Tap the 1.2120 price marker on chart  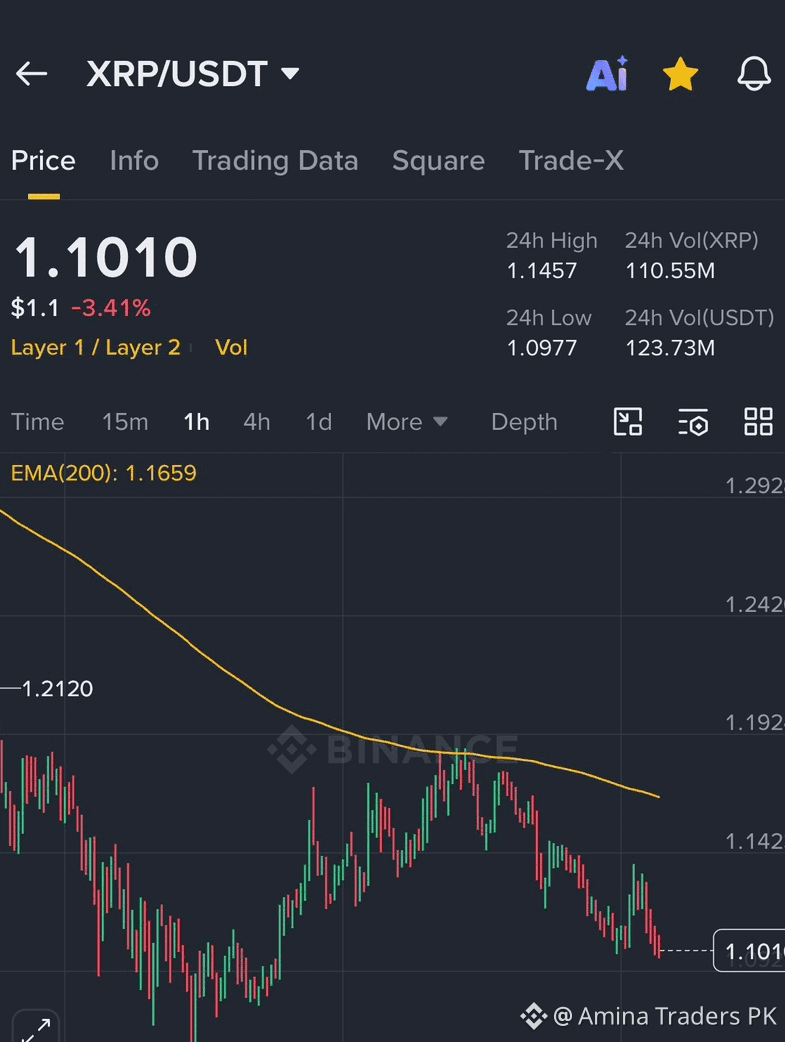[x=57, y=688]
